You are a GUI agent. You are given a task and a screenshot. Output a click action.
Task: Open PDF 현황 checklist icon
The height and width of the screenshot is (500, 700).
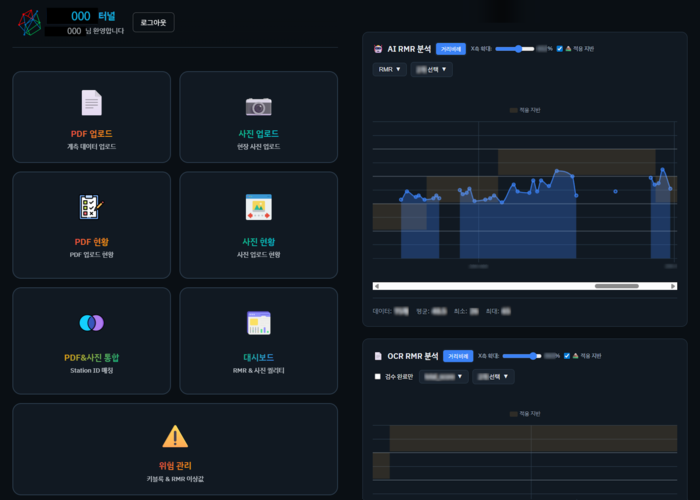click(91, 207)
